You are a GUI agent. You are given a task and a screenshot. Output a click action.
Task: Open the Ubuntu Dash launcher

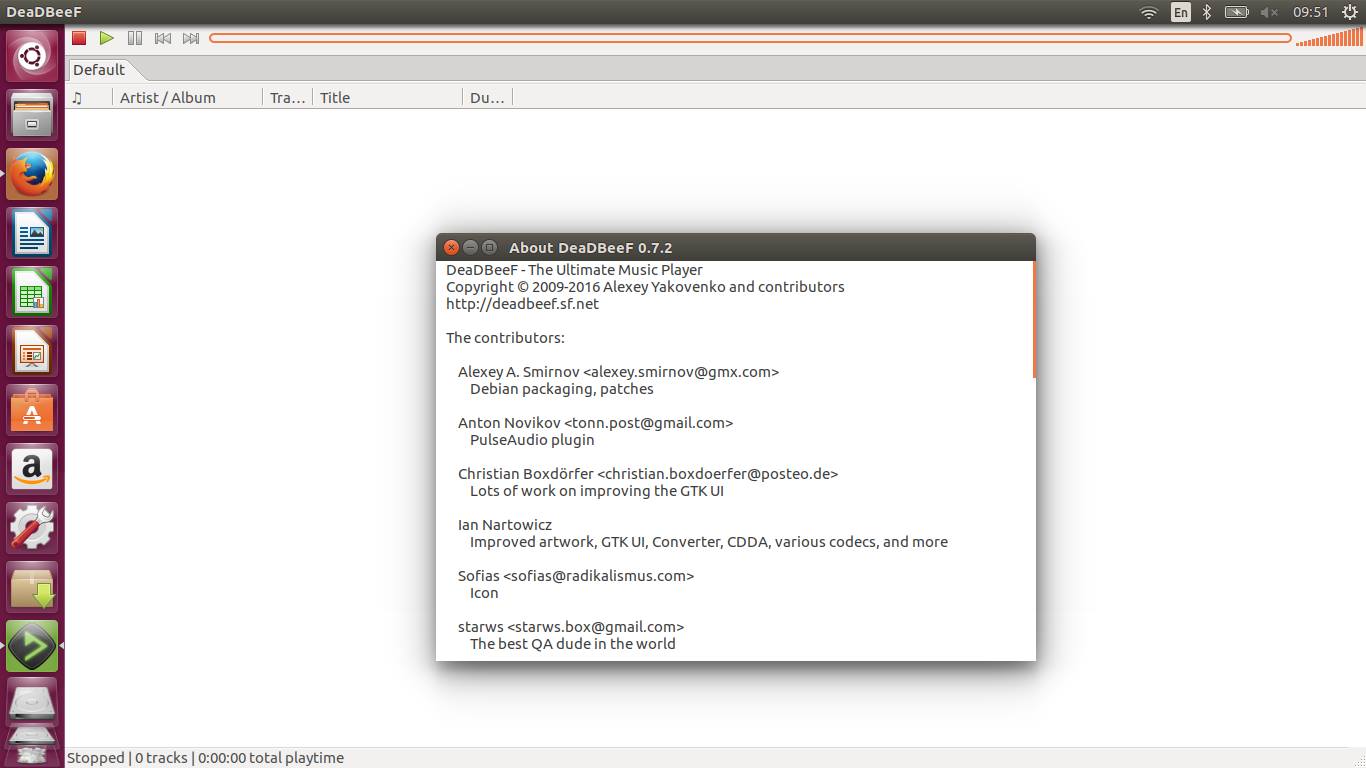[x=32, y=55]
